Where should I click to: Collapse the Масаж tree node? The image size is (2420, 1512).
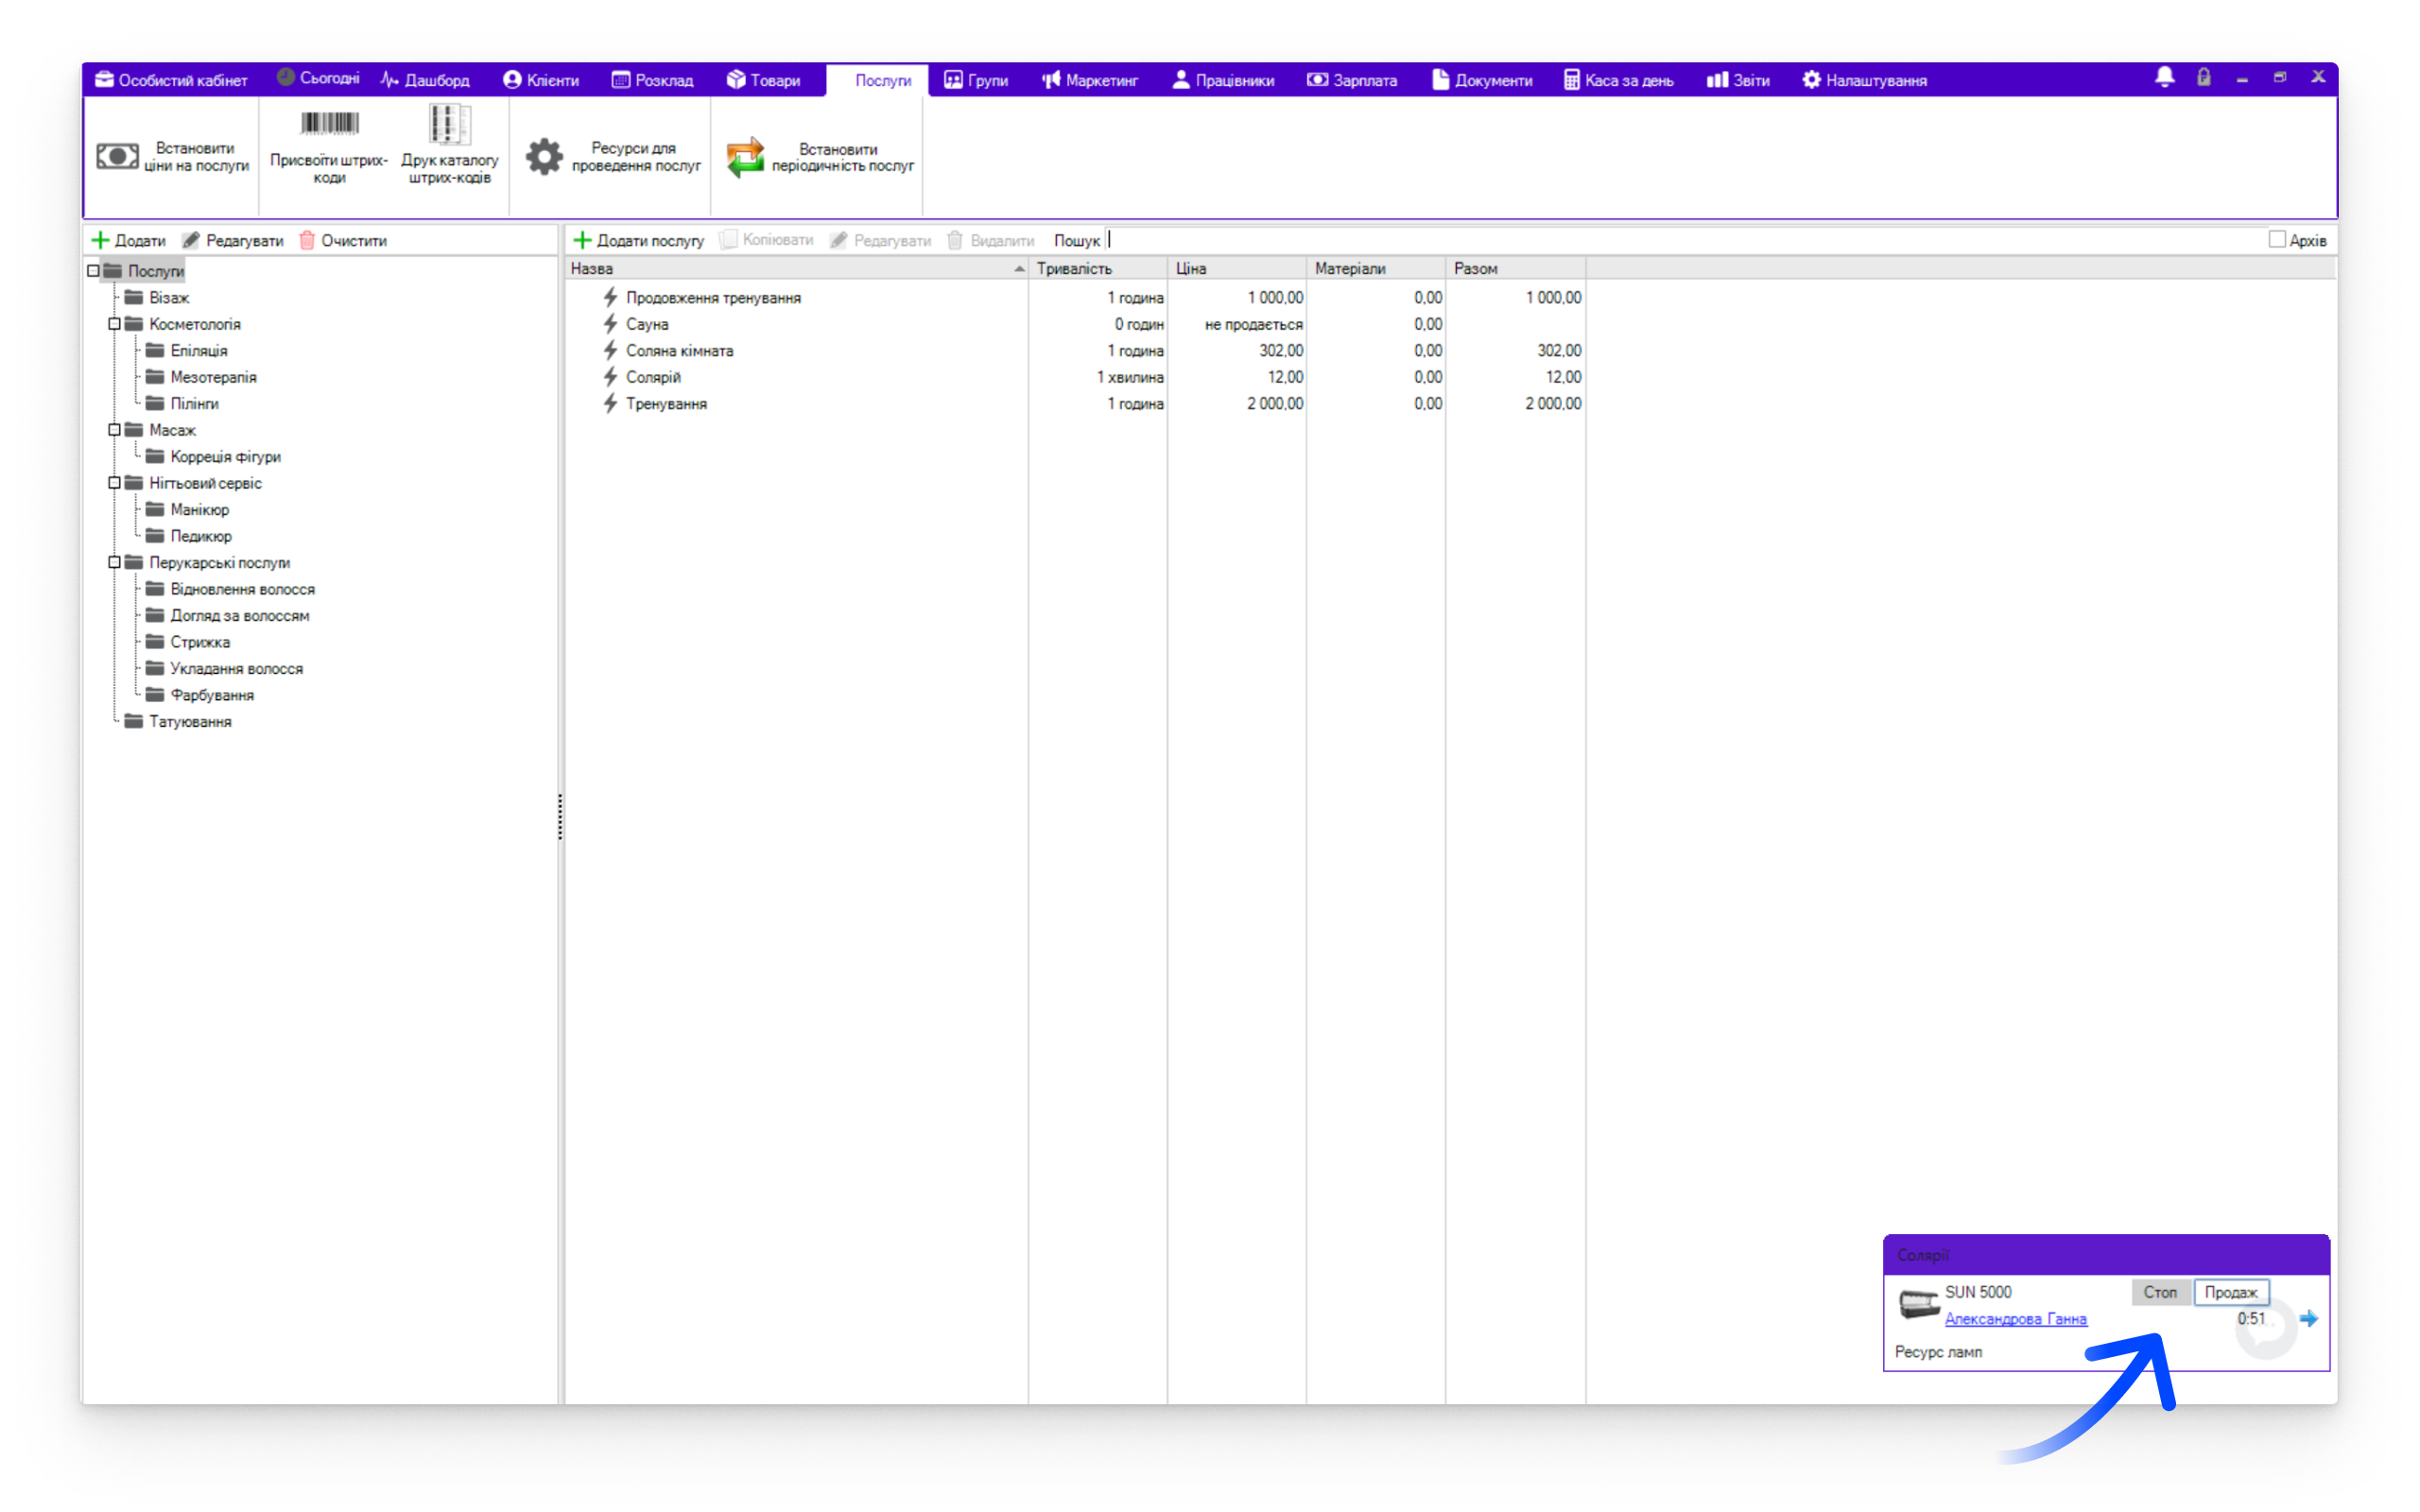pyautogui.click(x=114, y=430)
